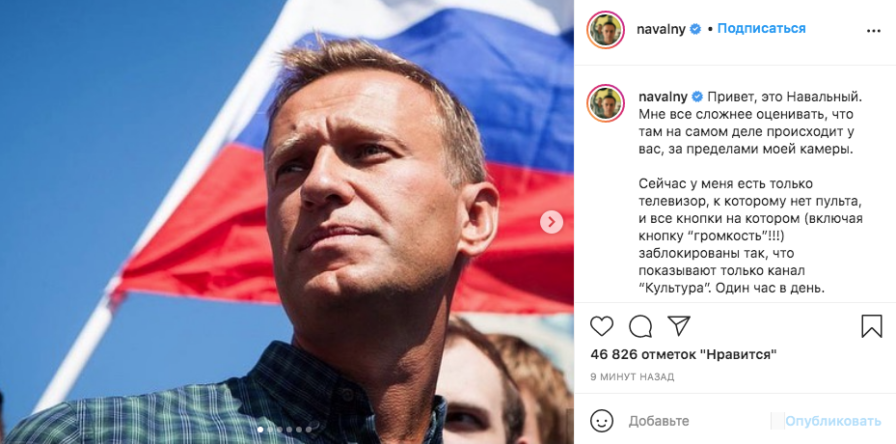896x444 pixels.
Task: Click the navalny avatar beside the caption
Action: pyautogui.click(x=605, y=103)
